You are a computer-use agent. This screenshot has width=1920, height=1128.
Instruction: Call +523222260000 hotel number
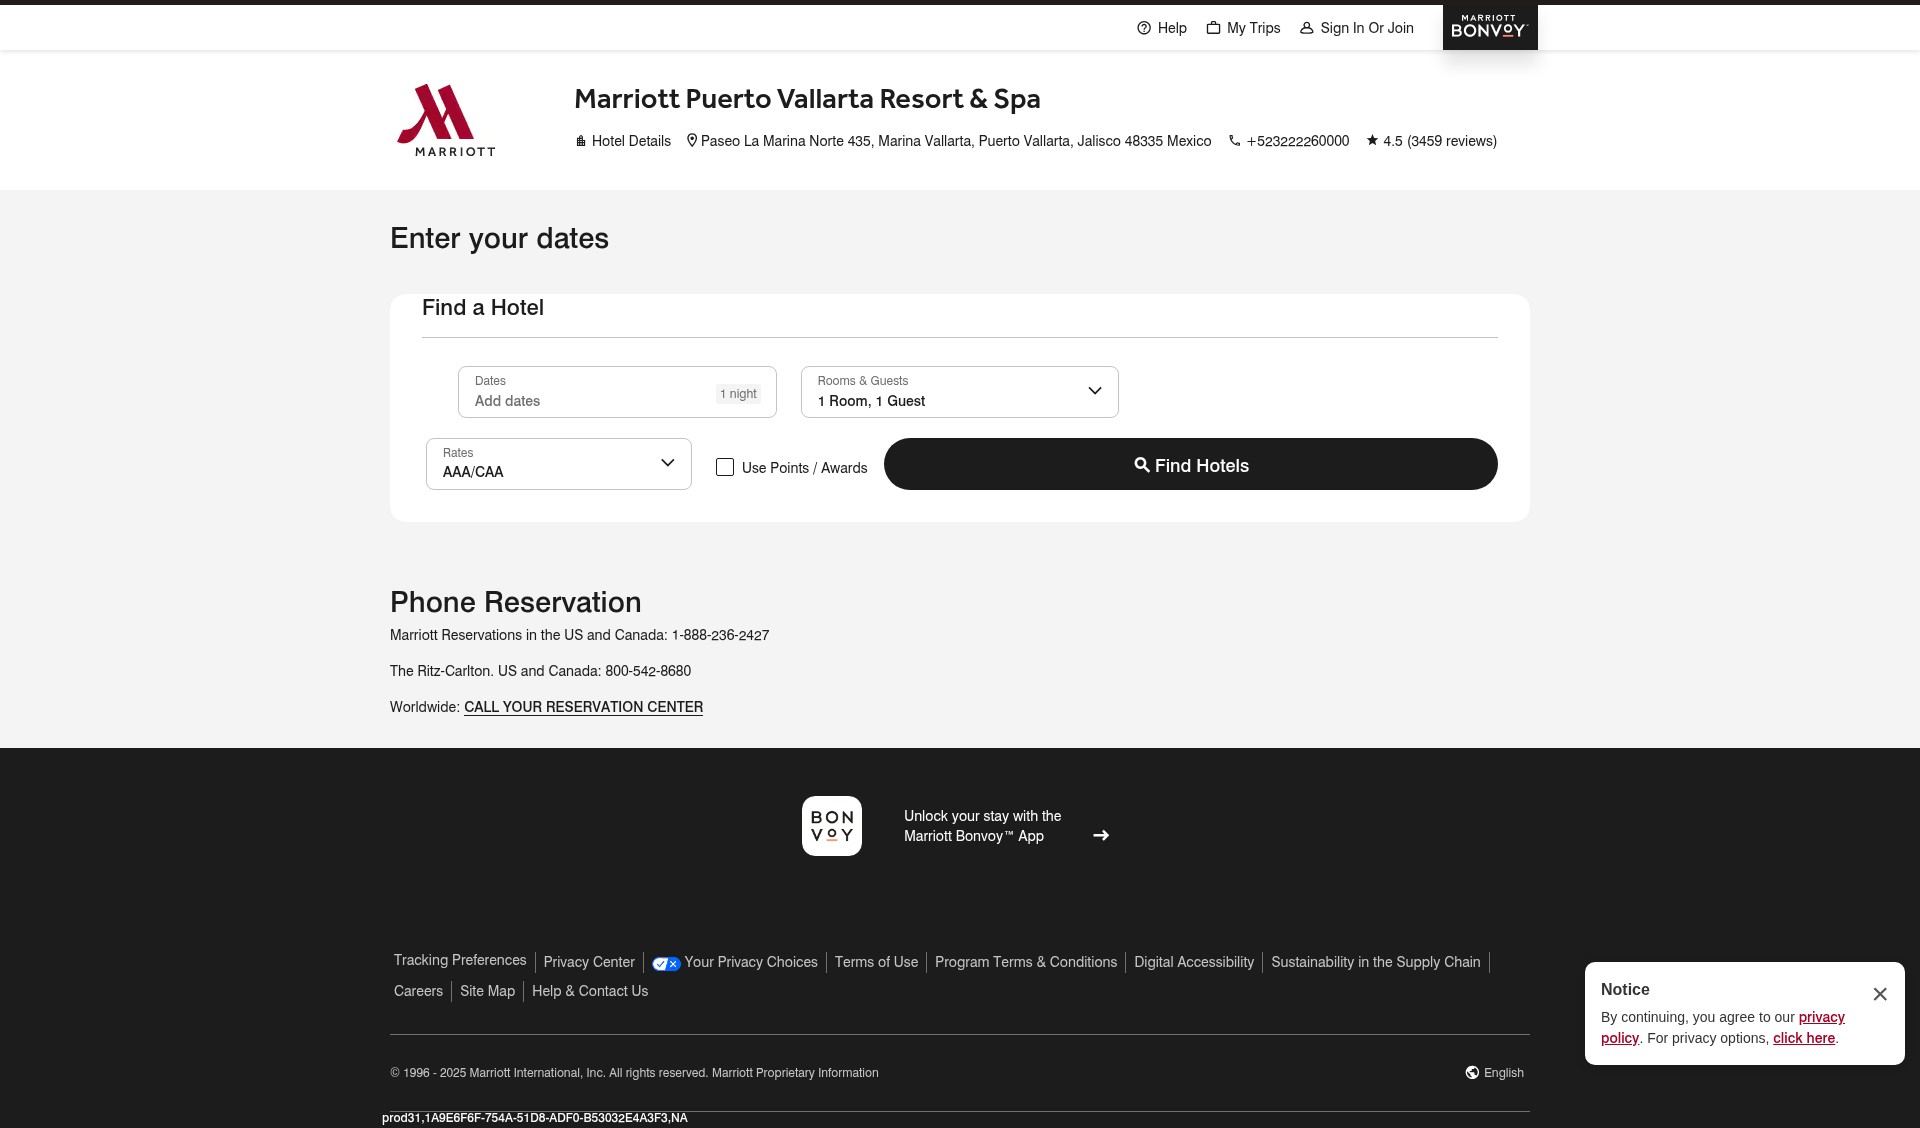point(1298,141)
